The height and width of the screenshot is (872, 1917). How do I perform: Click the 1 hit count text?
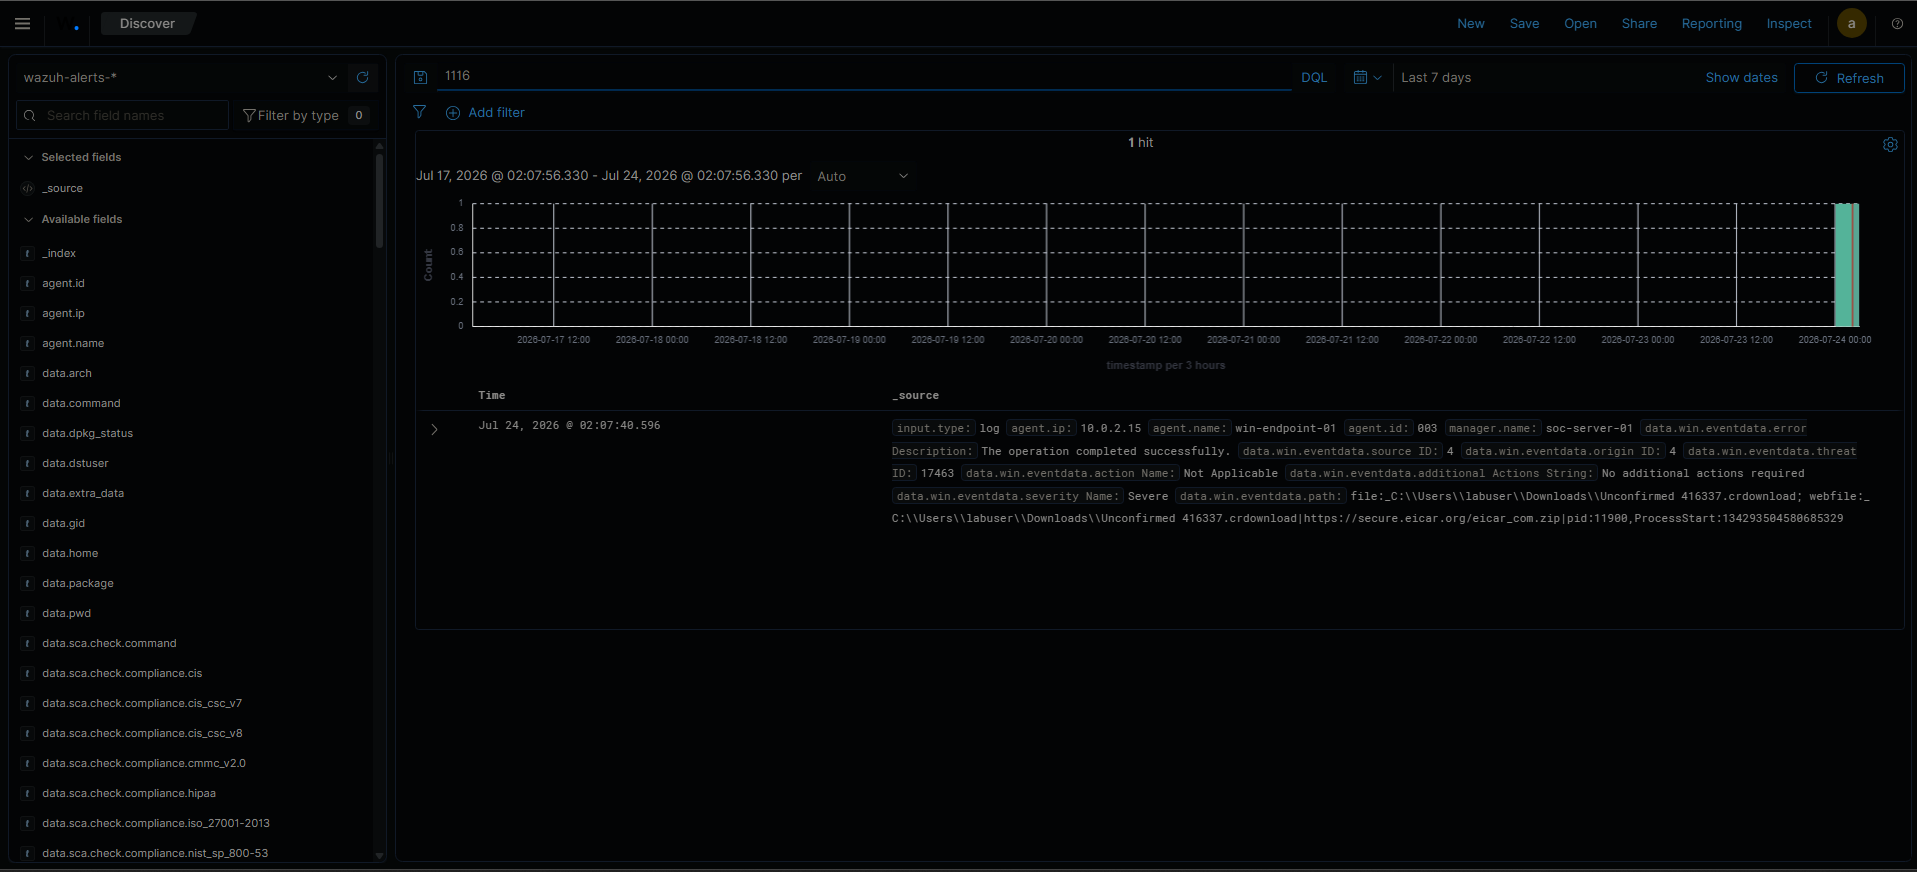point(1140,143)
